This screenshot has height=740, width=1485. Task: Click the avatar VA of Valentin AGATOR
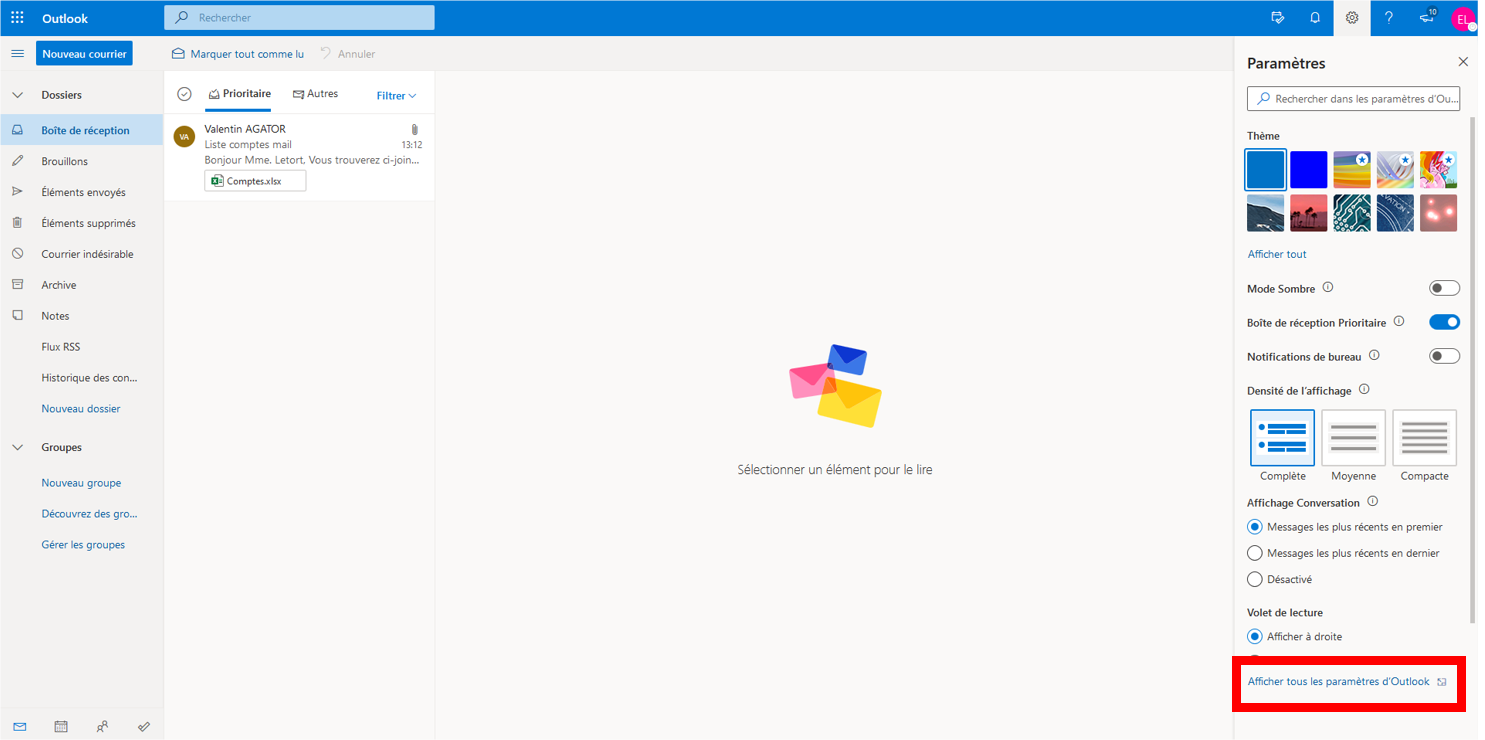point(184,137)
